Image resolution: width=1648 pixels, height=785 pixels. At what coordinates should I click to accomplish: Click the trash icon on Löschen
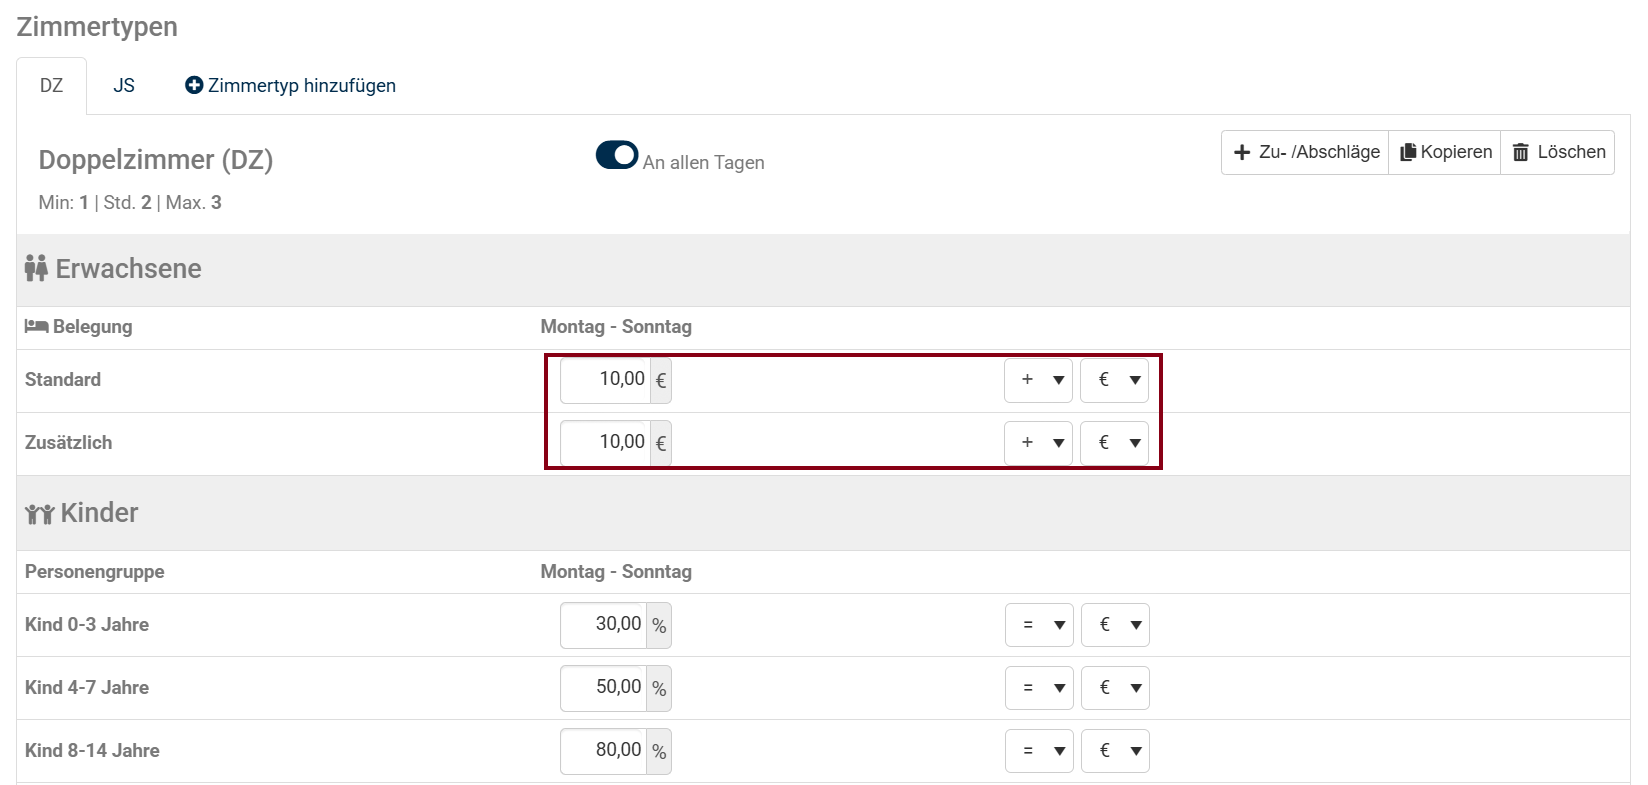tap(1521, 152)
